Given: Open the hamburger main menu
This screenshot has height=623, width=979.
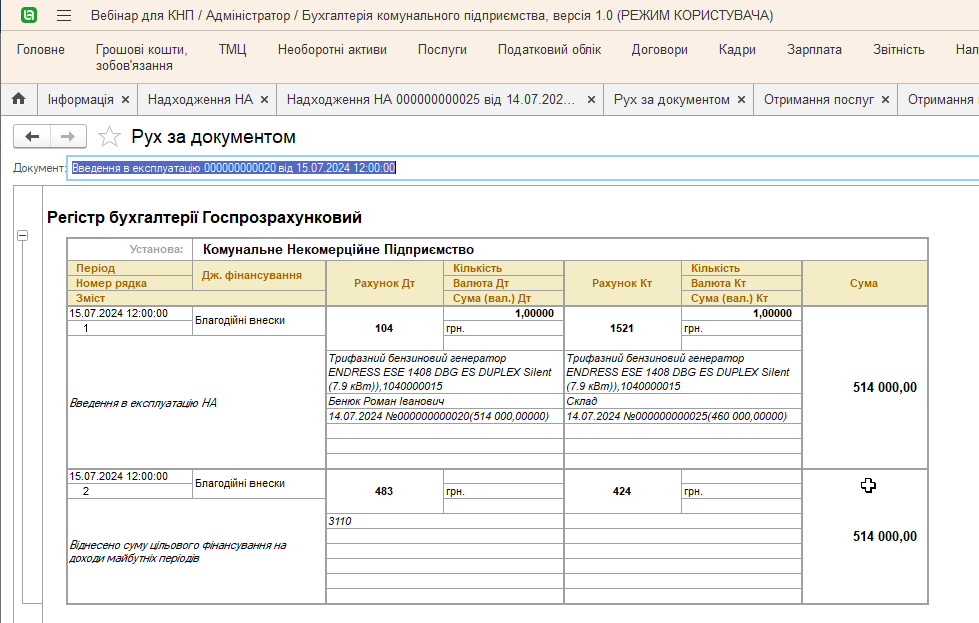Looking at the screenshot, I should tap(64, 16).
